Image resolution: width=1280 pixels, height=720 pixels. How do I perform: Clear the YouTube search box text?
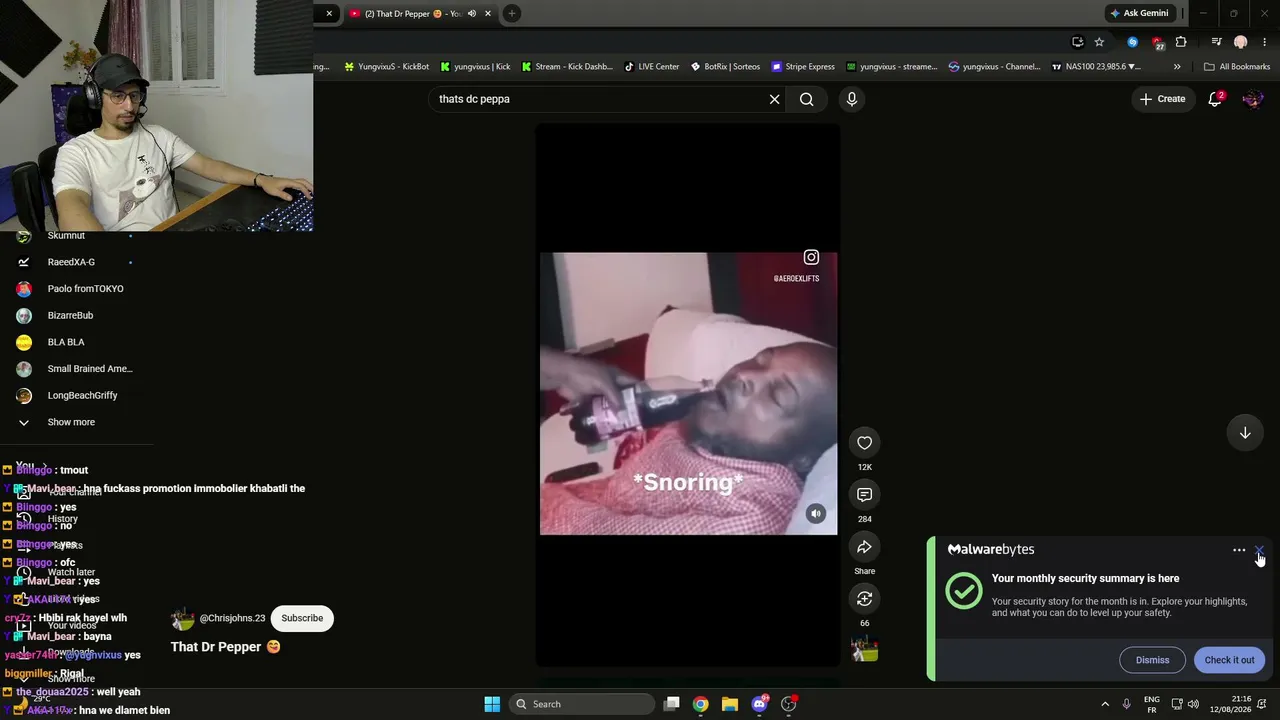[774, 99]
